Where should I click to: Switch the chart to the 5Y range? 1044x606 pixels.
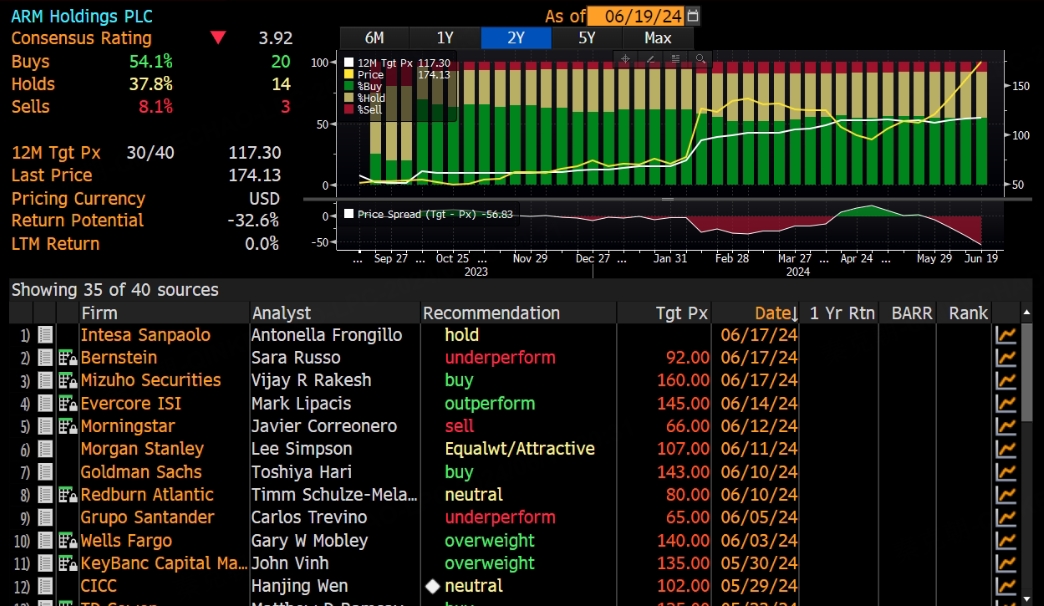pos(587,38)
